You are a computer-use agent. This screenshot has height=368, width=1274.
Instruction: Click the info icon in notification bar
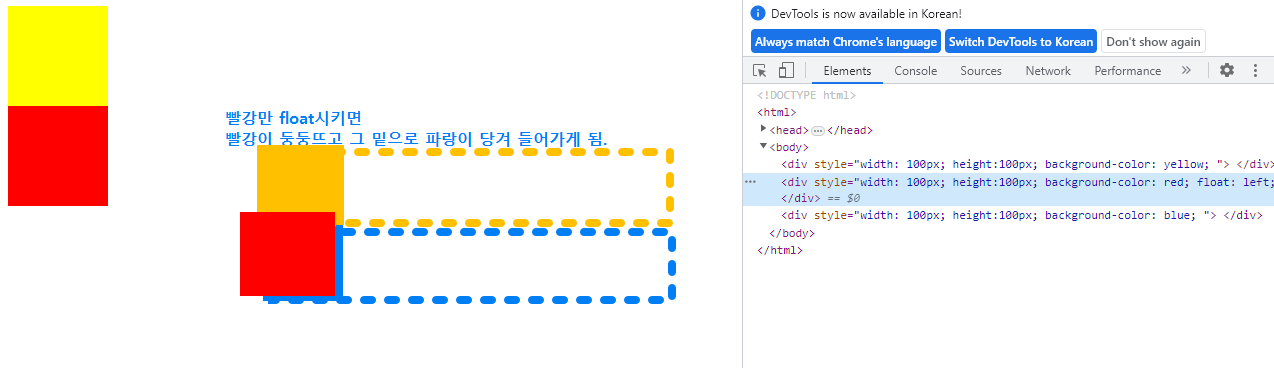click(x=758, y=14)
